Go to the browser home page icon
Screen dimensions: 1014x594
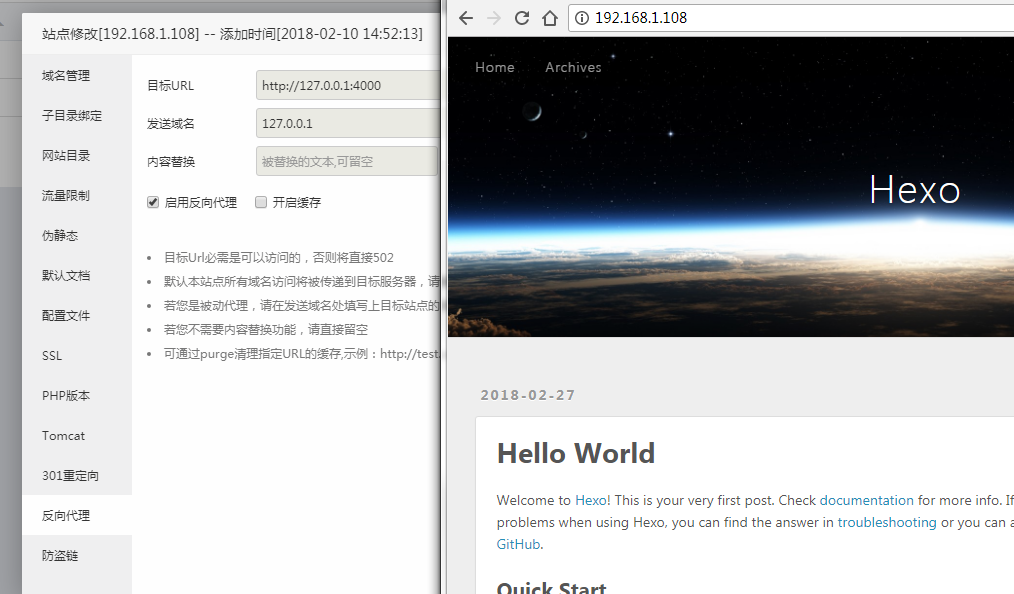coord(550,18)
